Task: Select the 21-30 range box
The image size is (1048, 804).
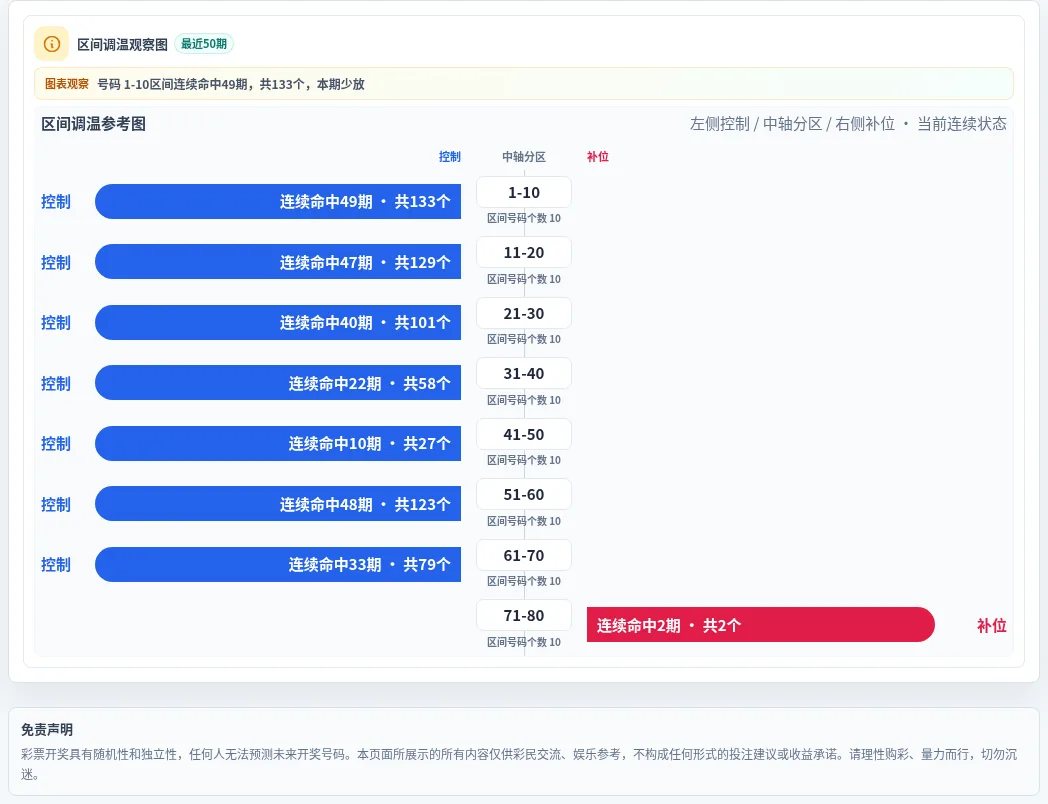Action: point(524,313)
